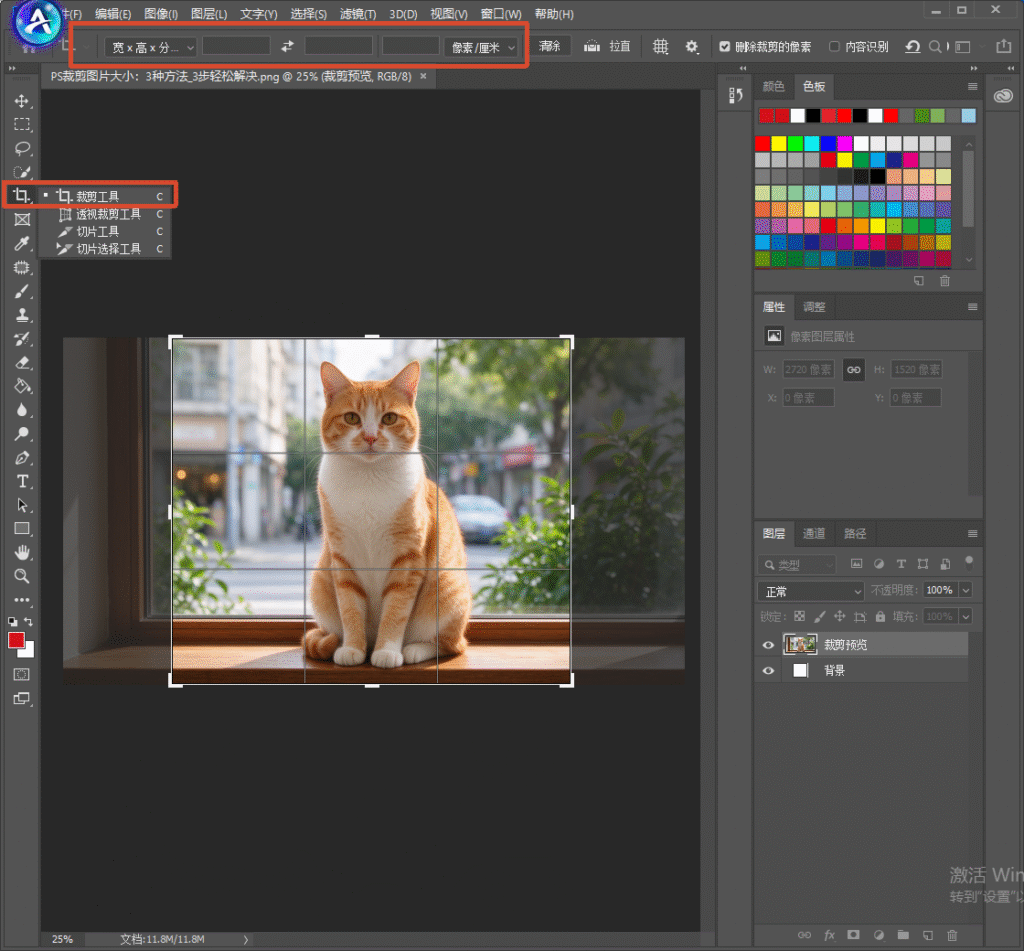The width and height of the screenshot is (1024, 951).
Task: Switch to the 通道 tab
Action: 814,534
